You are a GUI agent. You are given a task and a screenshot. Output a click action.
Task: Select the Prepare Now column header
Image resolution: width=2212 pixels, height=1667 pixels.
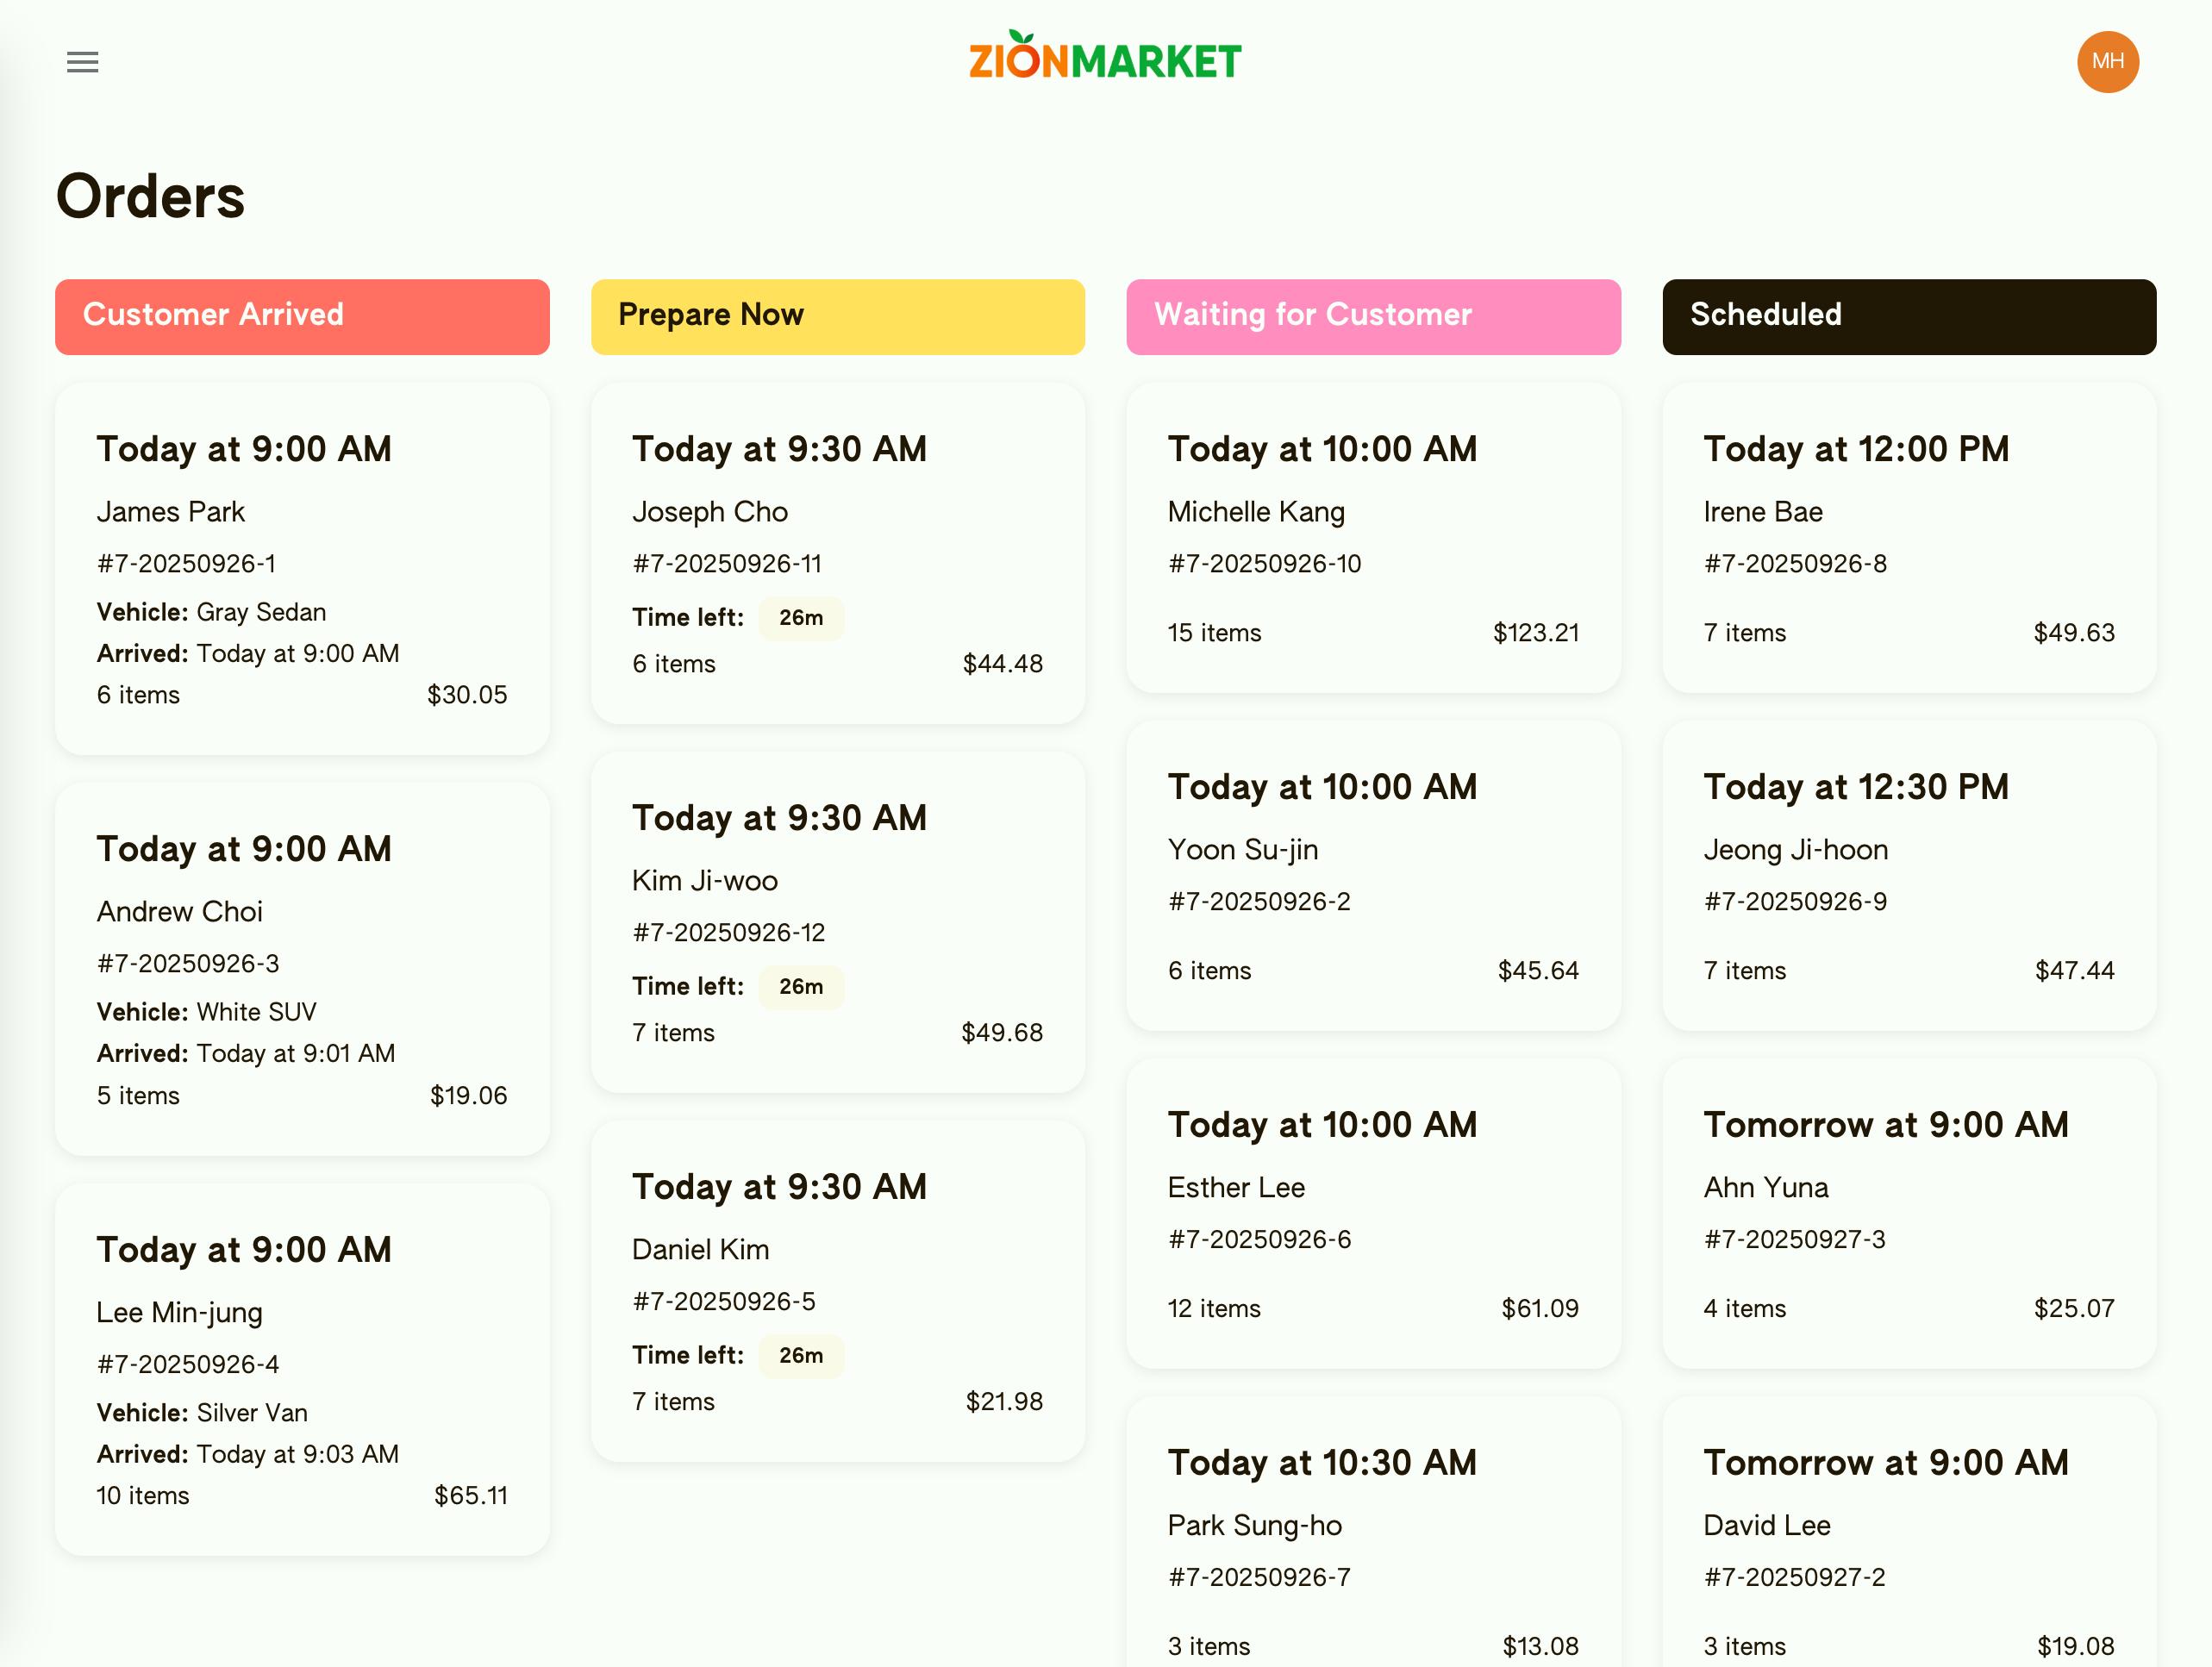837,316
